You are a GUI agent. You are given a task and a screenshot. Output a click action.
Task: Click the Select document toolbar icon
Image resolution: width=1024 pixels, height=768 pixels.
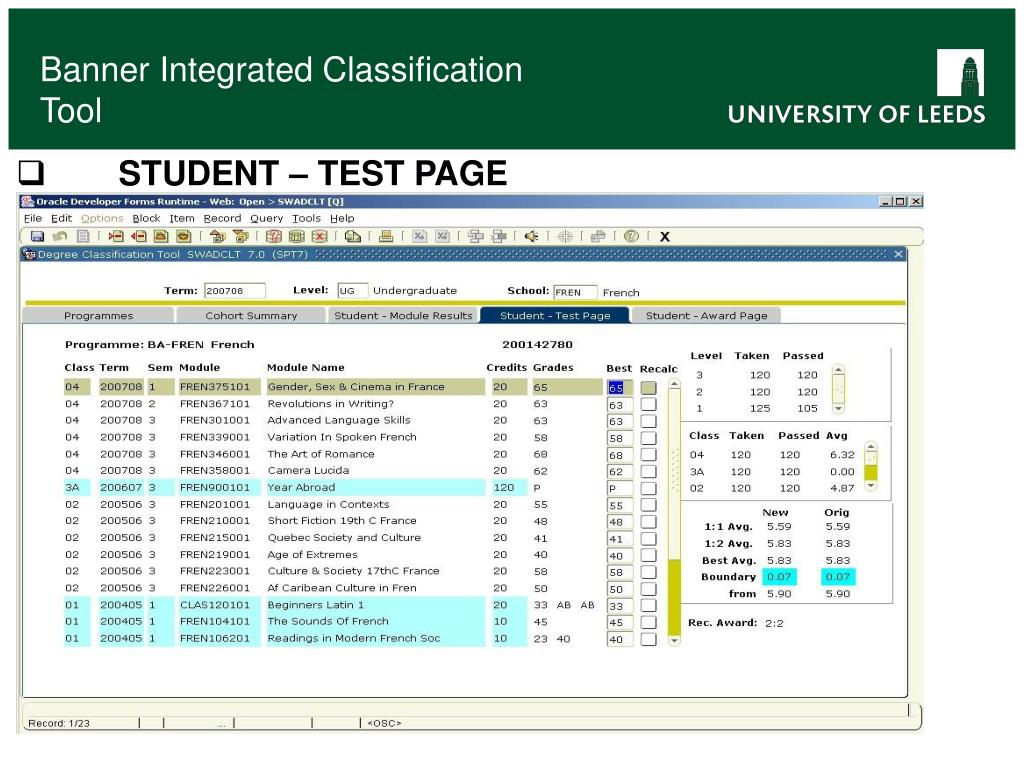coord(83,236)
